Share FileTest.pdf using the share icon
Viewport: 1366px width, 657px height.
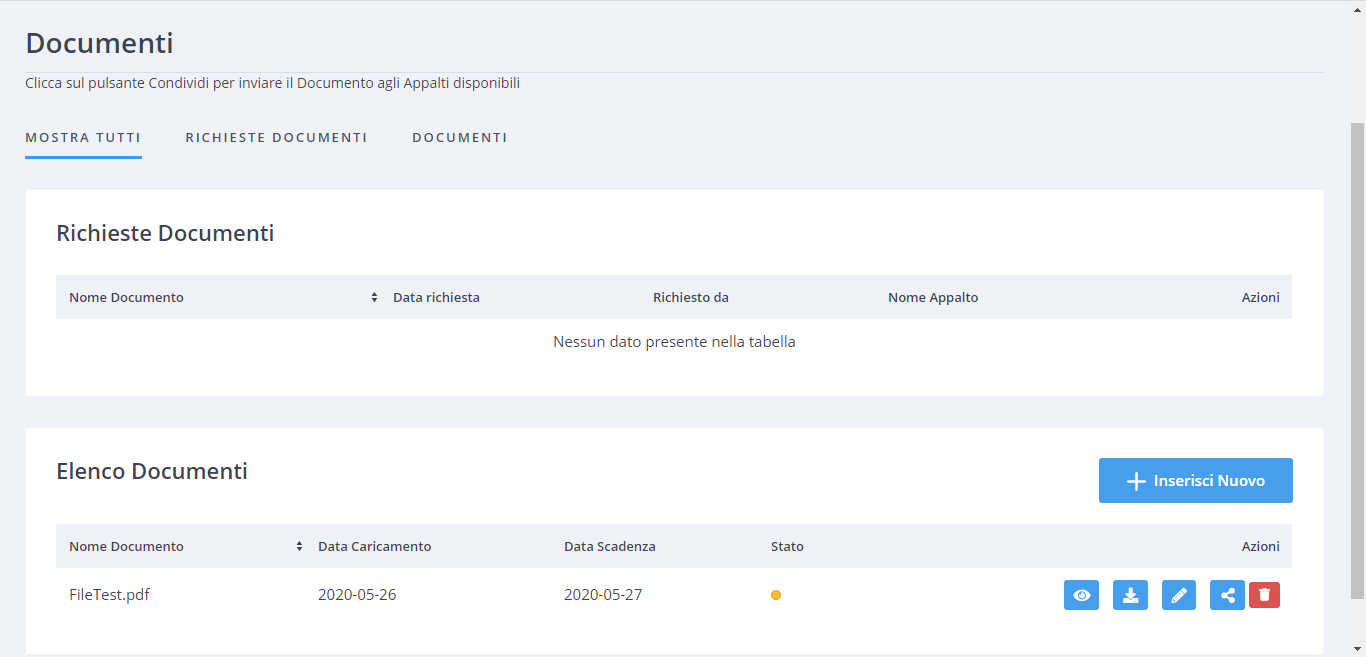click(1227, 595)
